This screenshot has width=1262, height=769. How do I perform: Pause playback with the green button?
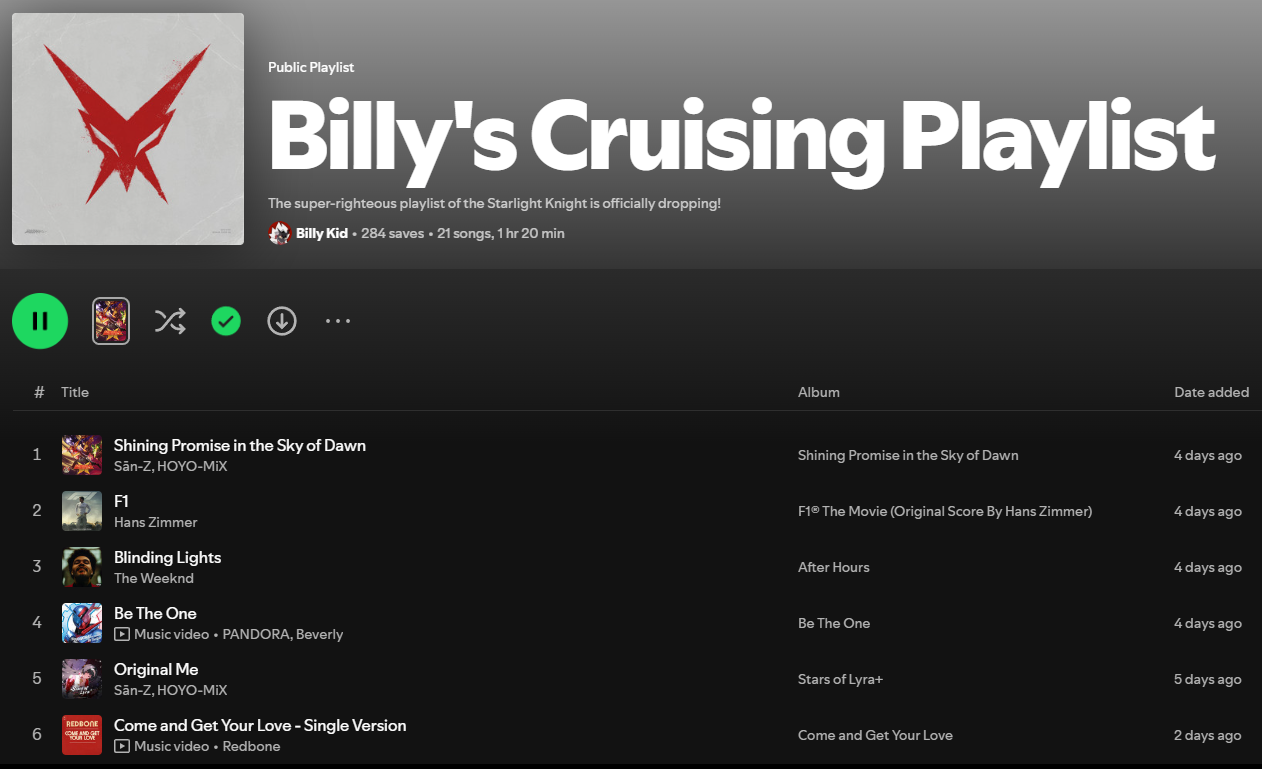coord(40,321)
